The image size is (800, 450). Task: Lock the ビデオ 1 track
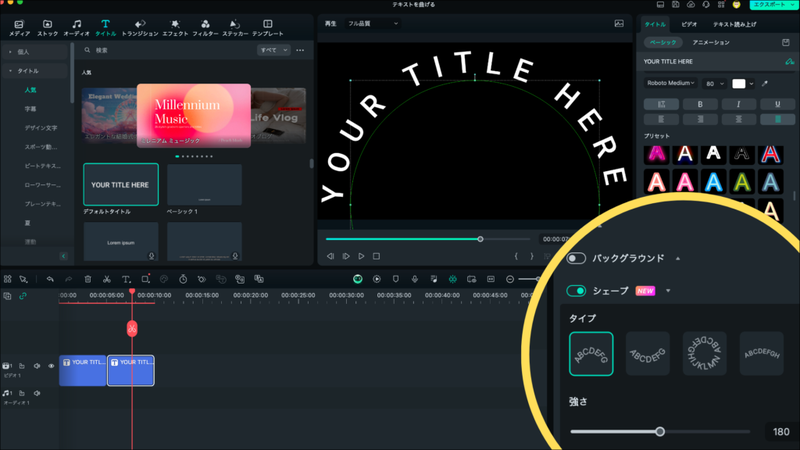pos(22,366)
